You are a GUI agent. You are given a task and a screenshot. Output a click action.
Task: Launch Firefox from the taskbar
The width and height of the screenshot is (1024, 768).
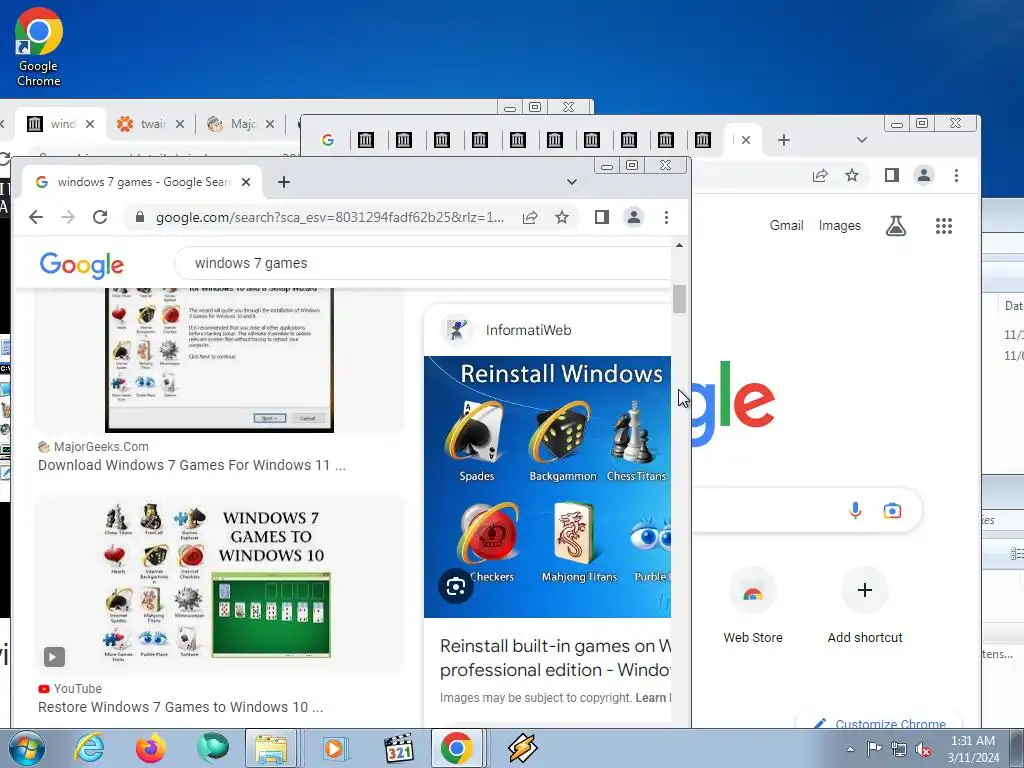151,748
